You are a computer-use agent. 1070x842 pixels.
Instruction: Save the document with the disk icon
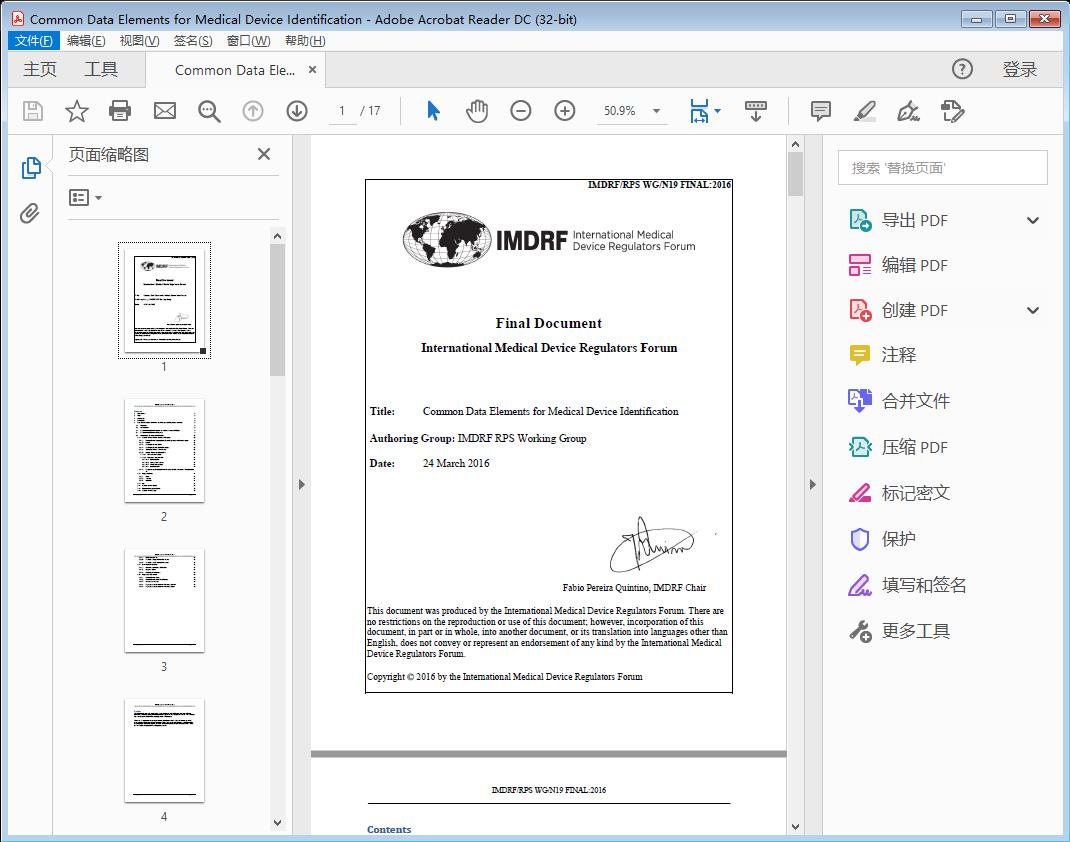pyautogui.click(x=31, y=111)
